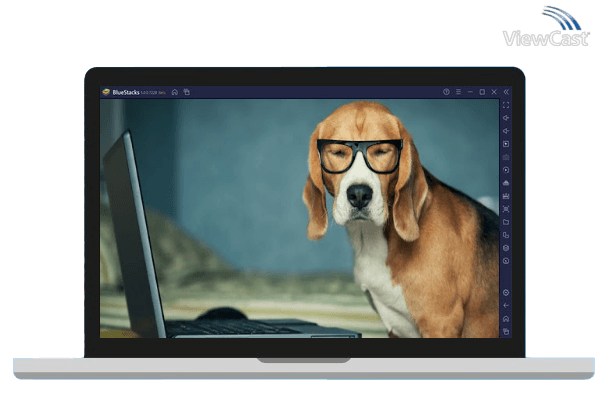Open settings gear icon near sidebar bottom
Image resolution: width=602 pixels, height=414 pixels.
(x=506, y=293)
